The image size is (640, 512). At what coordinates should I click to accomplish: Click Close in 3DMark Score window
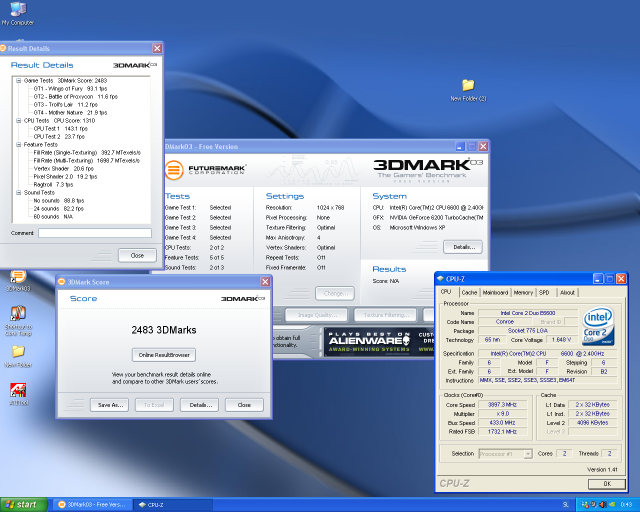click(244, 405)
